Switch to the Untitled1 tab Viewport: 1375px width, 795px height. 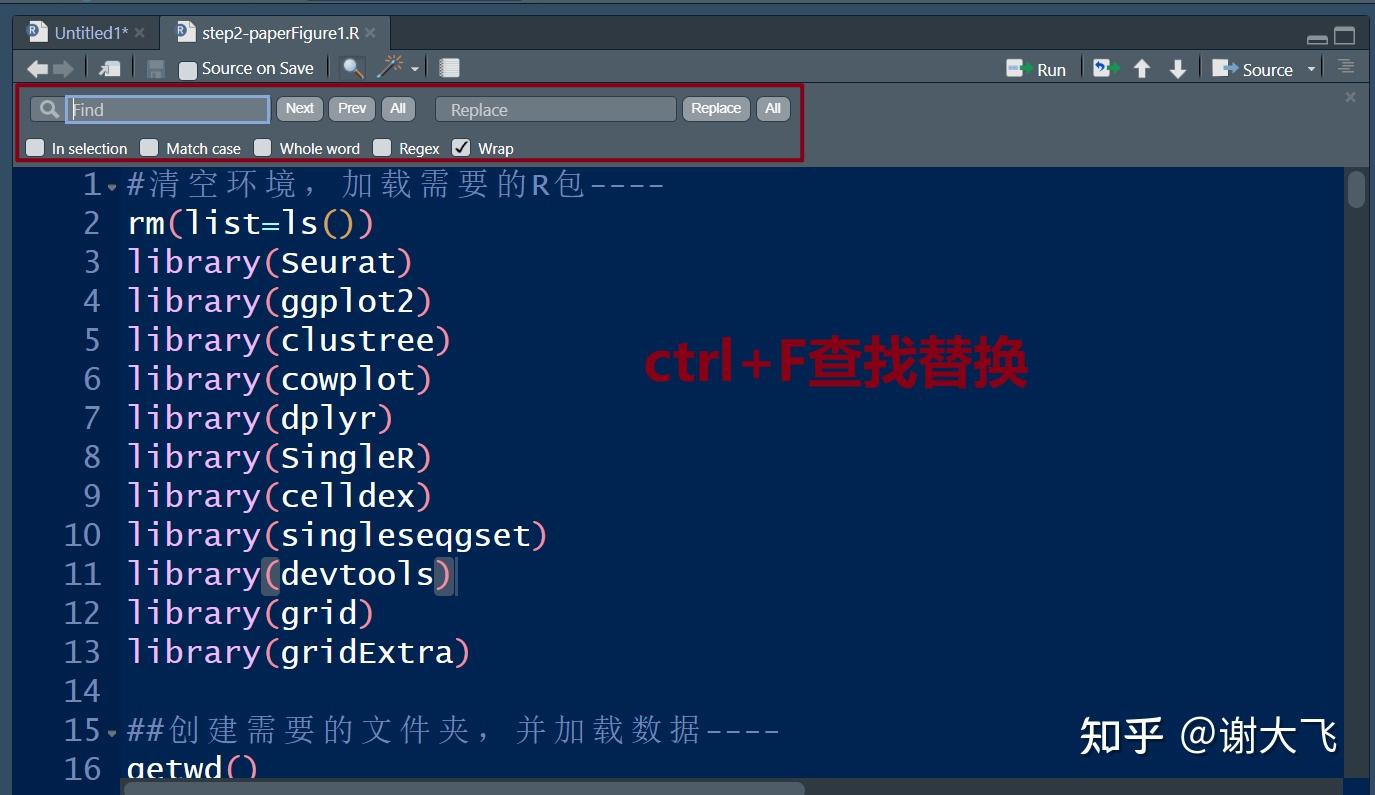85,31
